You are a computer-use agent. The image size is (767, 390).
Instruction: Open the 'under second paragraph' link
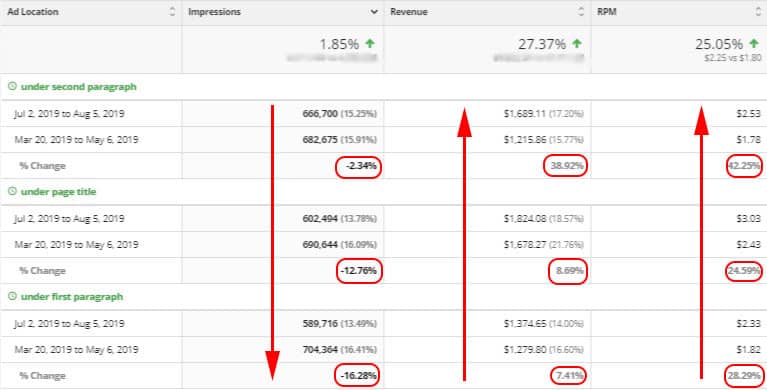[78, 87]
